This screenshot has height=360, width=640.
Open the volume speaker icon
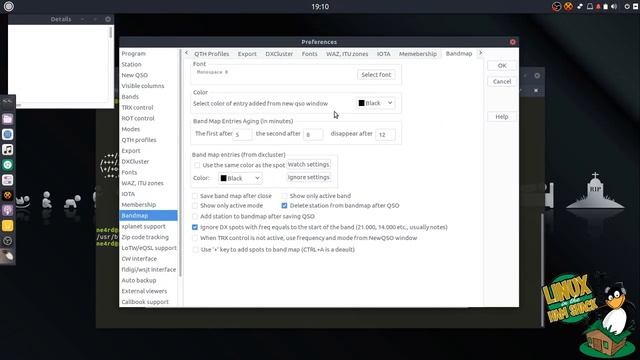tap(614, 7)
